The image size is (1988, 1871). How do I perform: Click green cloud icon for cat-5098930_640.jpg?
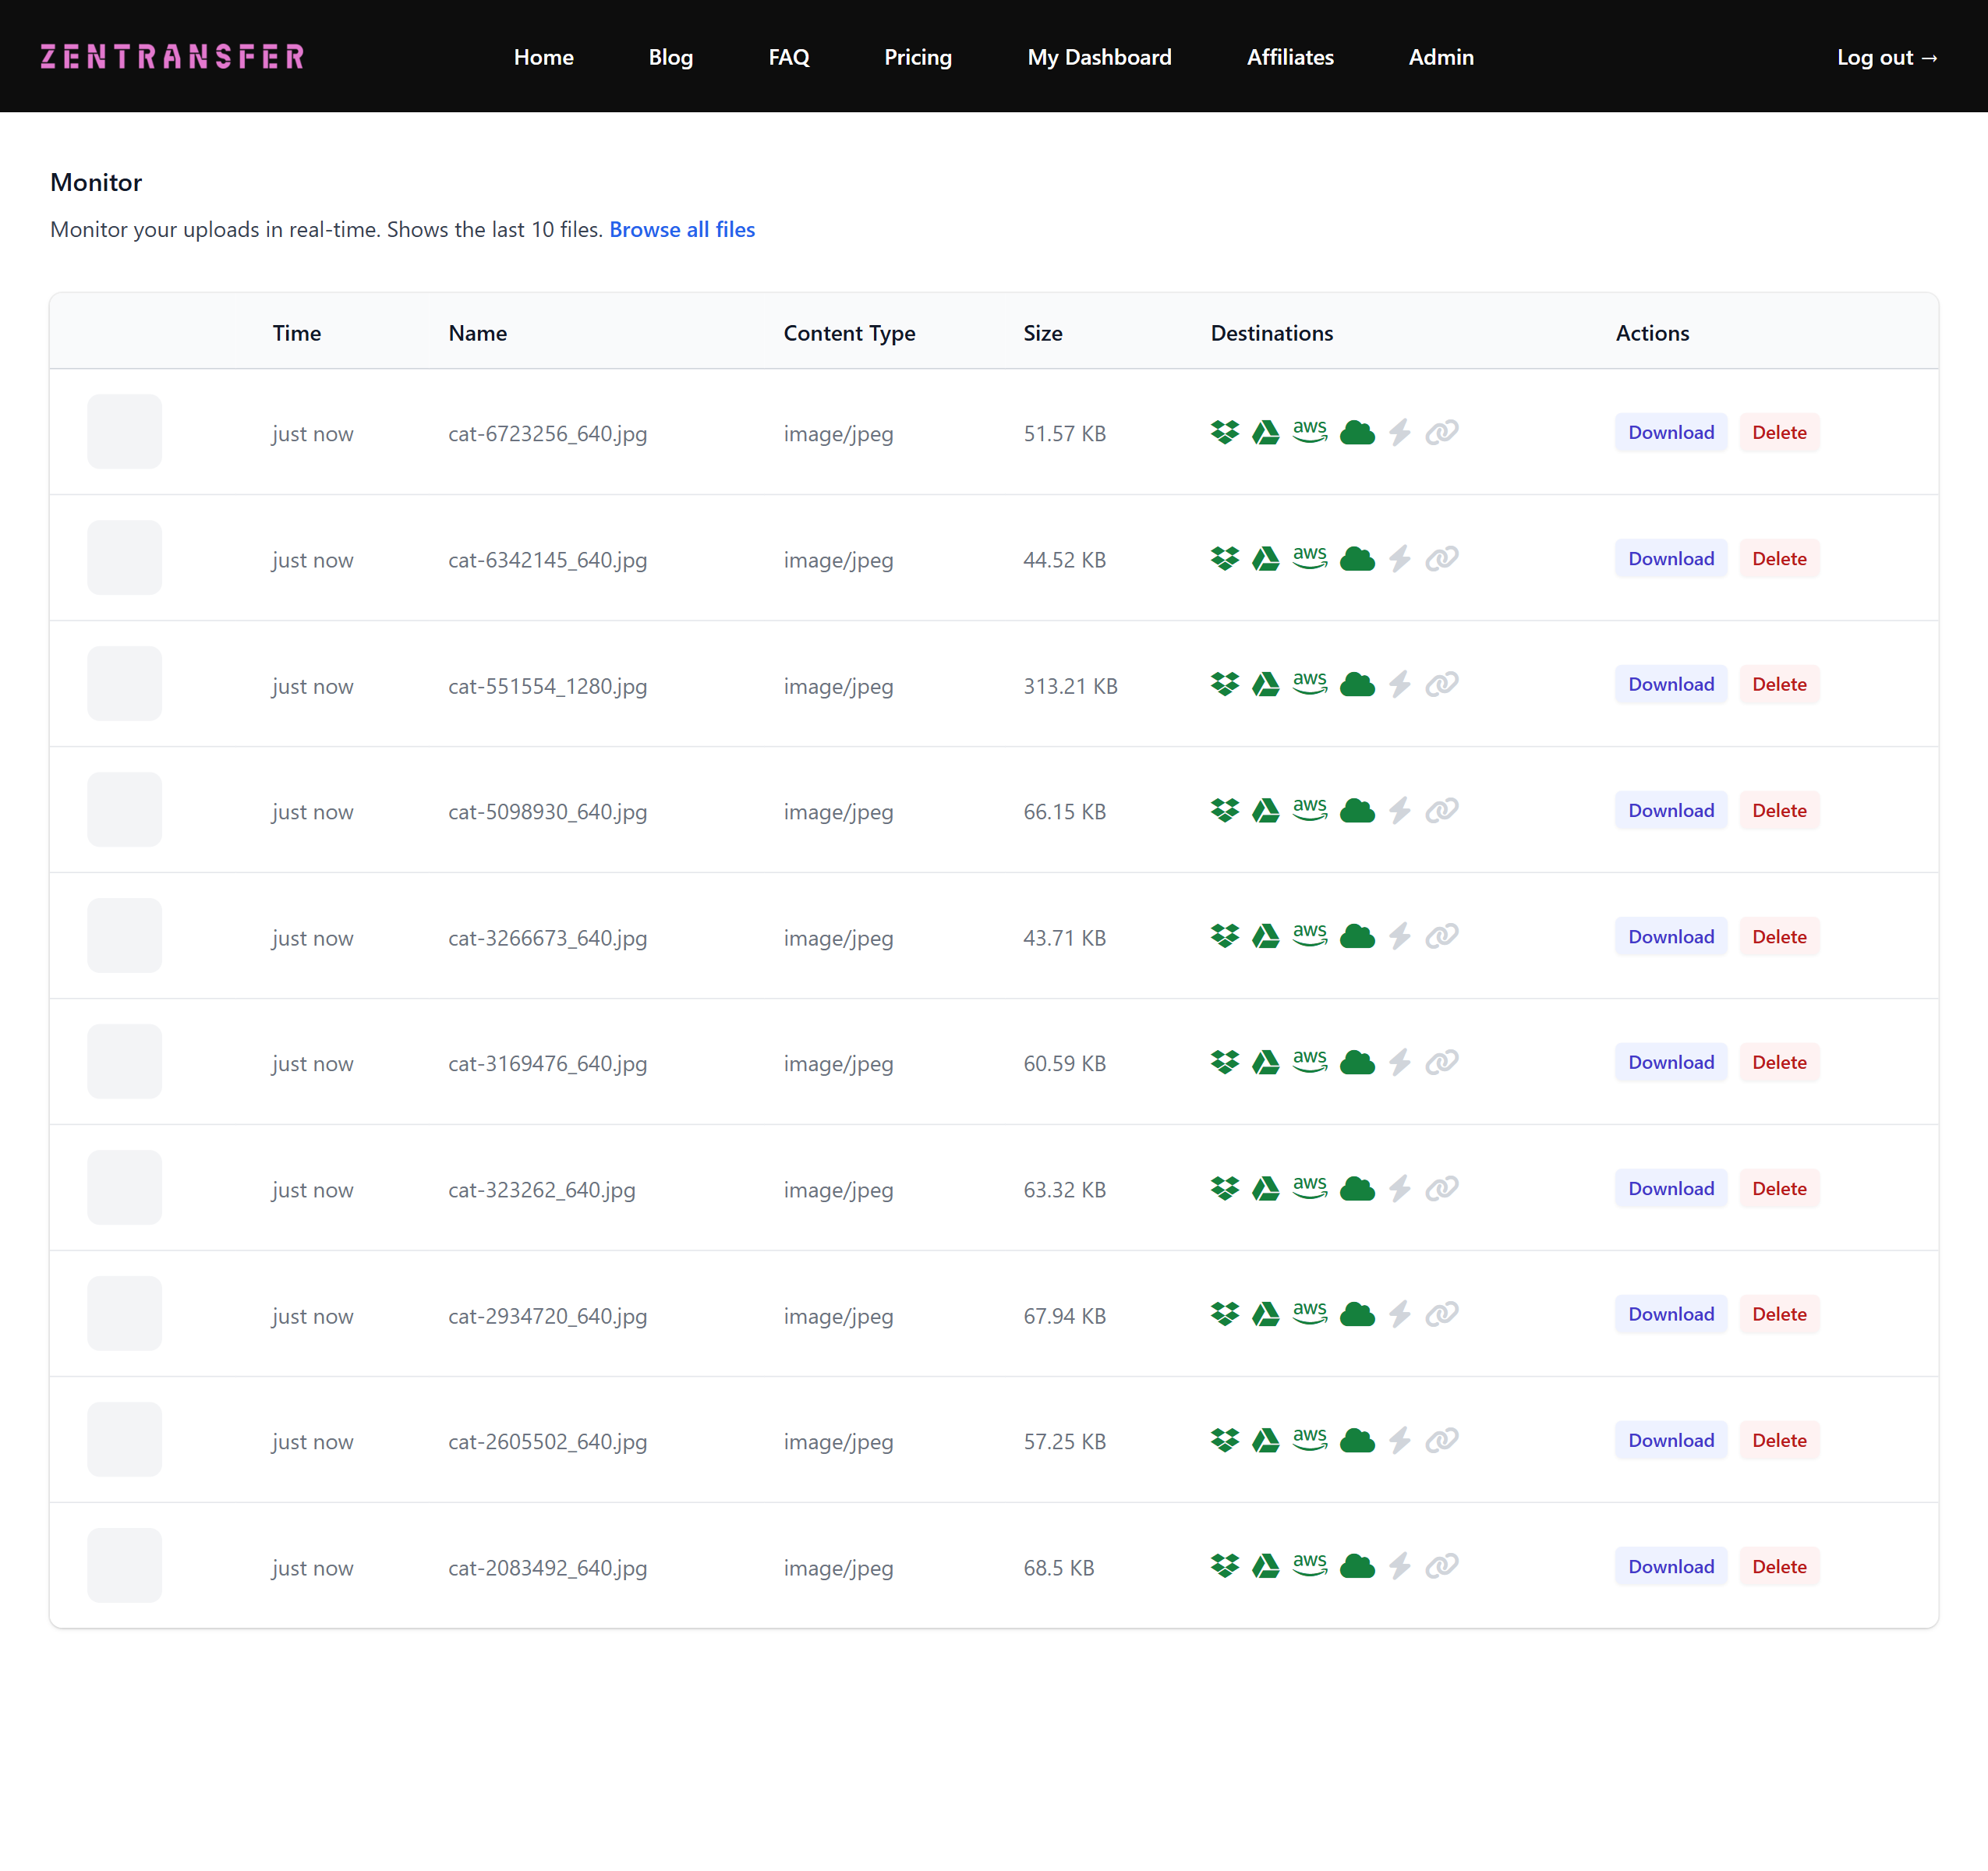(1356, 810)
